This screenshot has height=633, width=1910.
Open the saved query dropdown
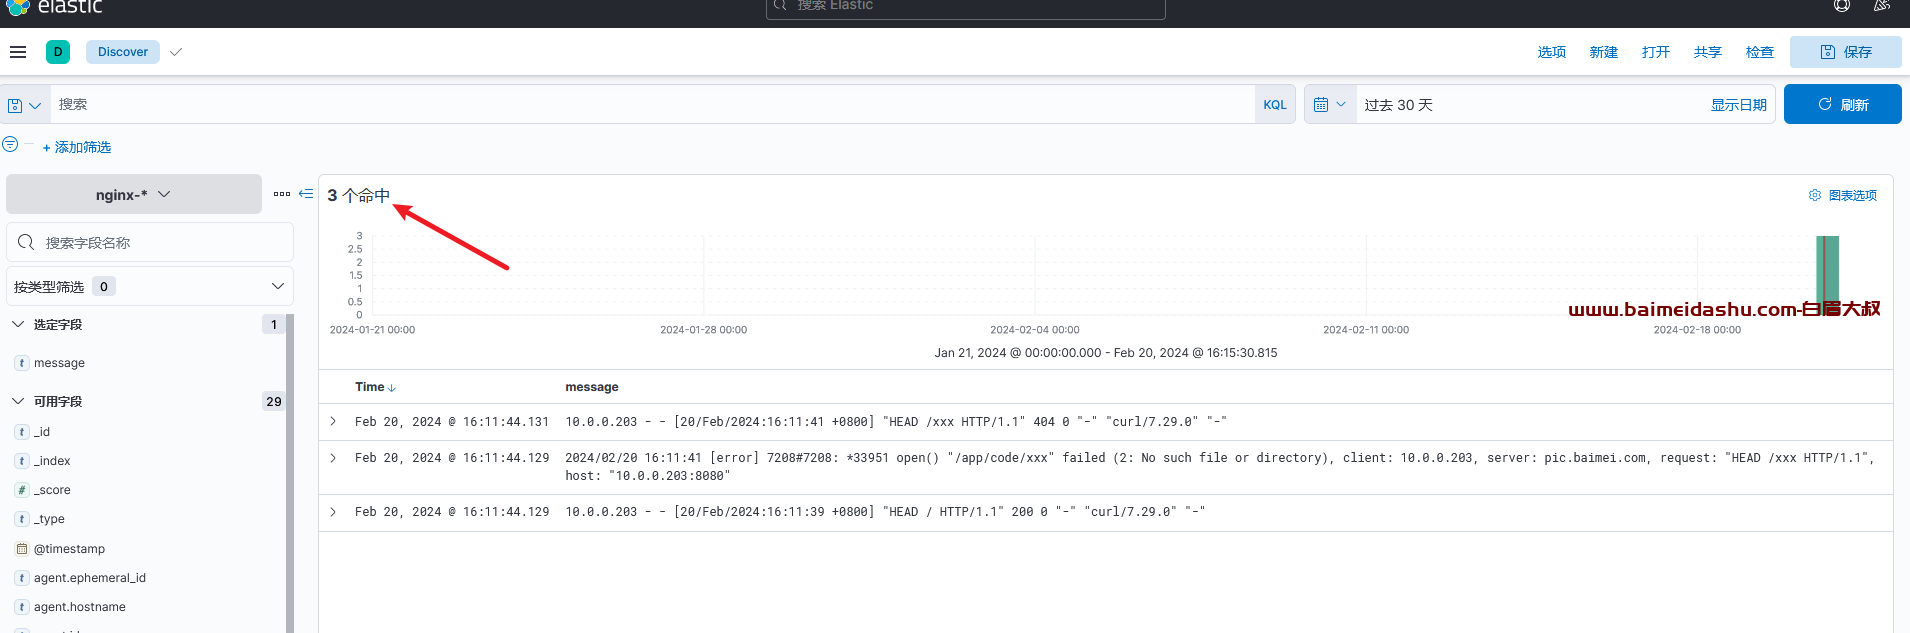[x=25, y=105]
